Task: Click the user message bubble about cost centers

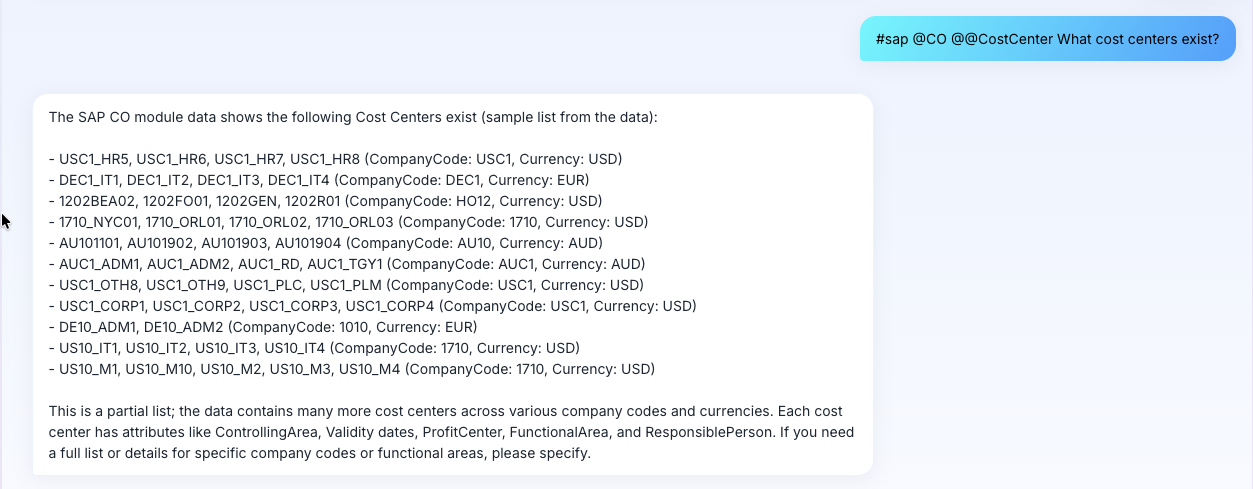Action: 1047,39
